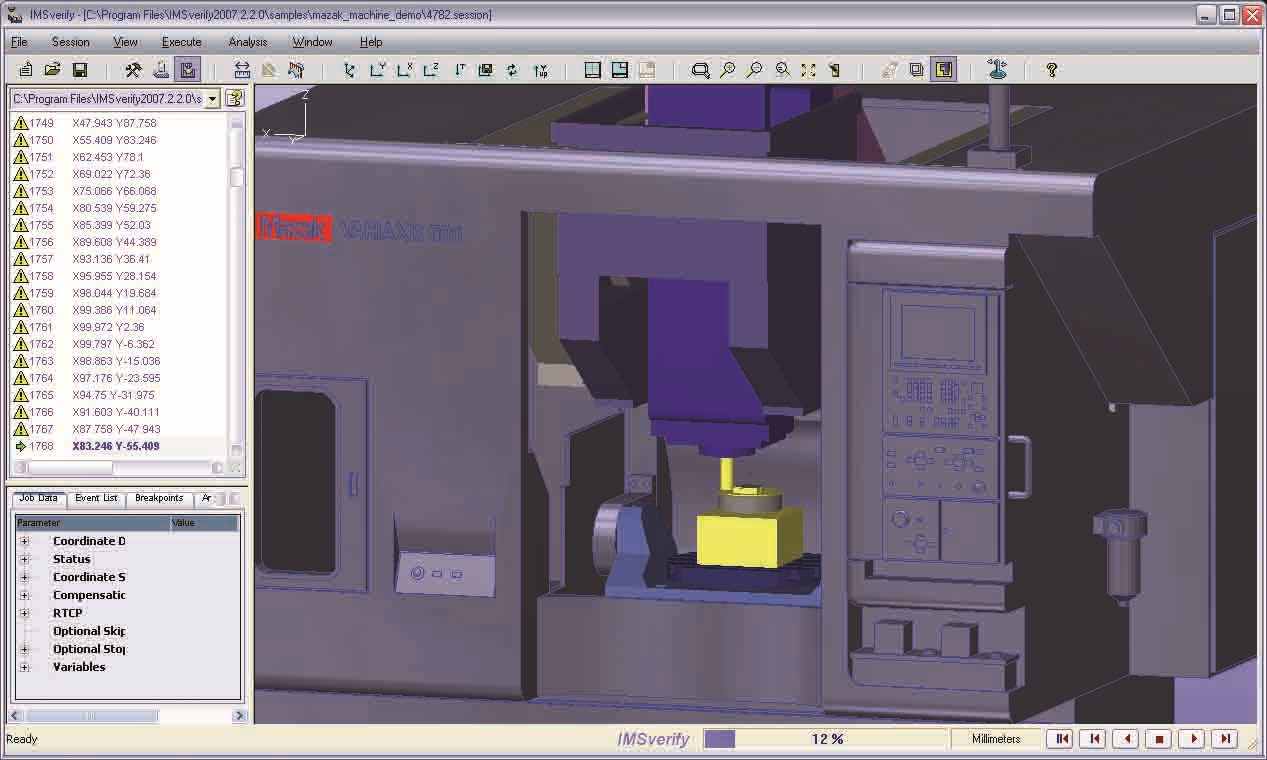Image resolution: width=1267 pixels, height=760 pixels.
Task: Click the Job Data horizontal scrollbar
Action: click(x=127, y=716)
